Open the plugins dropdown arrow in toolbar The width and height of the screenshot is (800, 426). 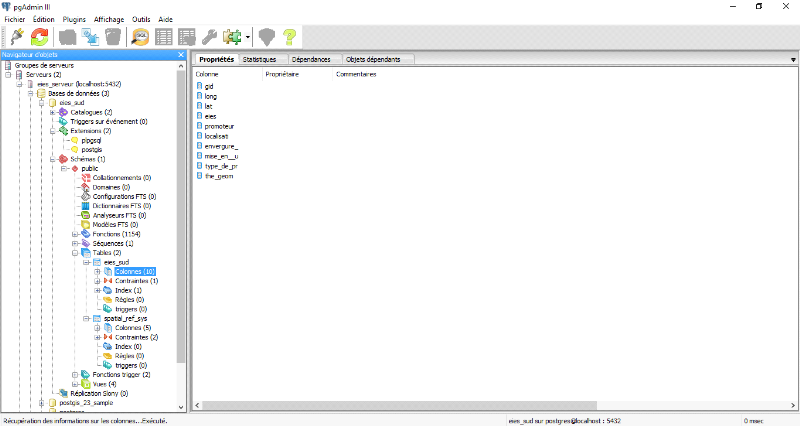[247, 37]
